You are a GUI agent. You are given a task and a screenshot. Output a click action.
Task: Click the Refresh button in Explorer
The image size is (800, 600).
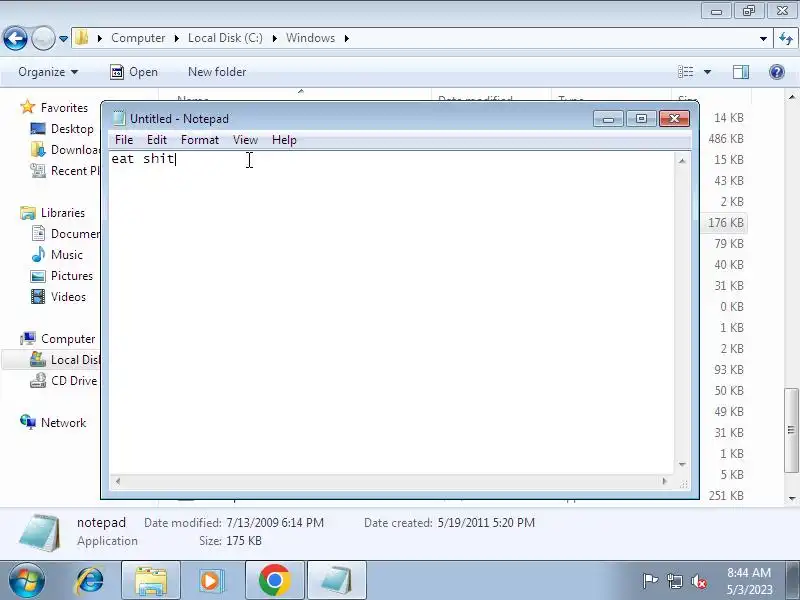click(786, 38)
